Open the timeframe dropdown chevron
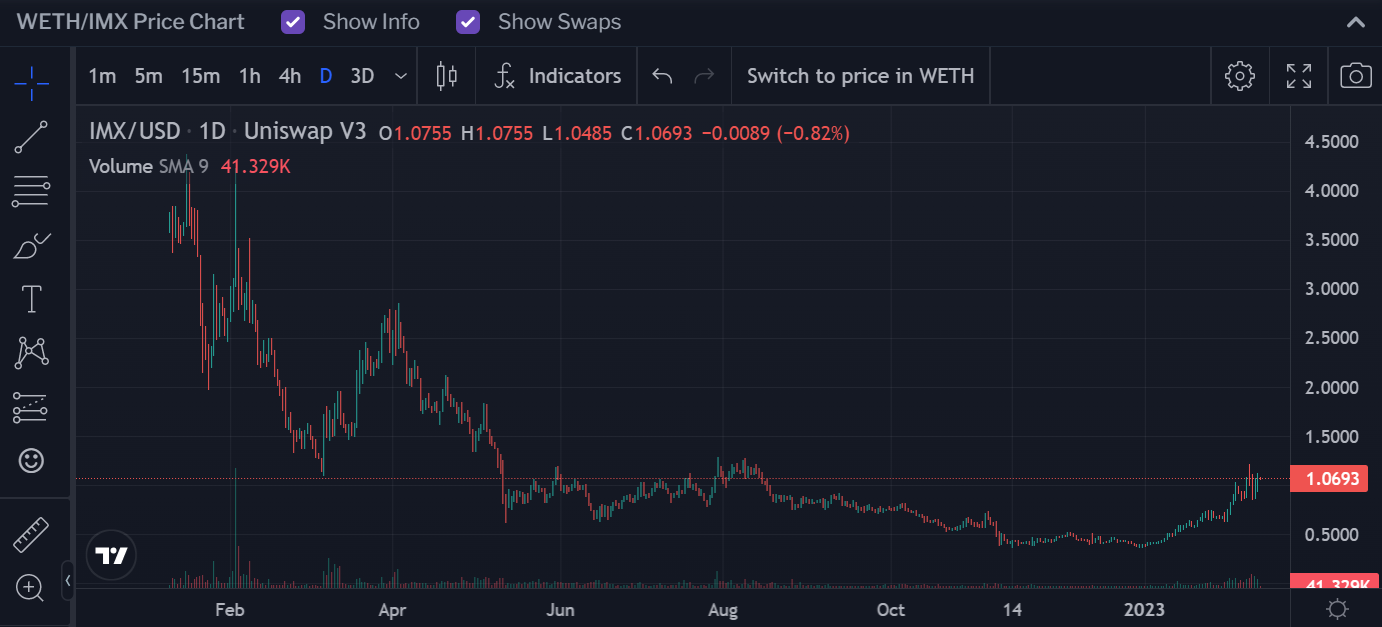 400,75
